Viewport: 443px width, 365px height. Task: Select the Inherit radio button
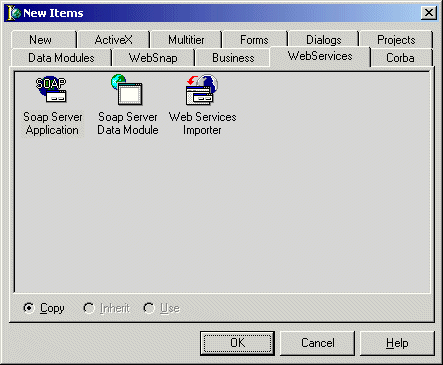coord(89,308)
